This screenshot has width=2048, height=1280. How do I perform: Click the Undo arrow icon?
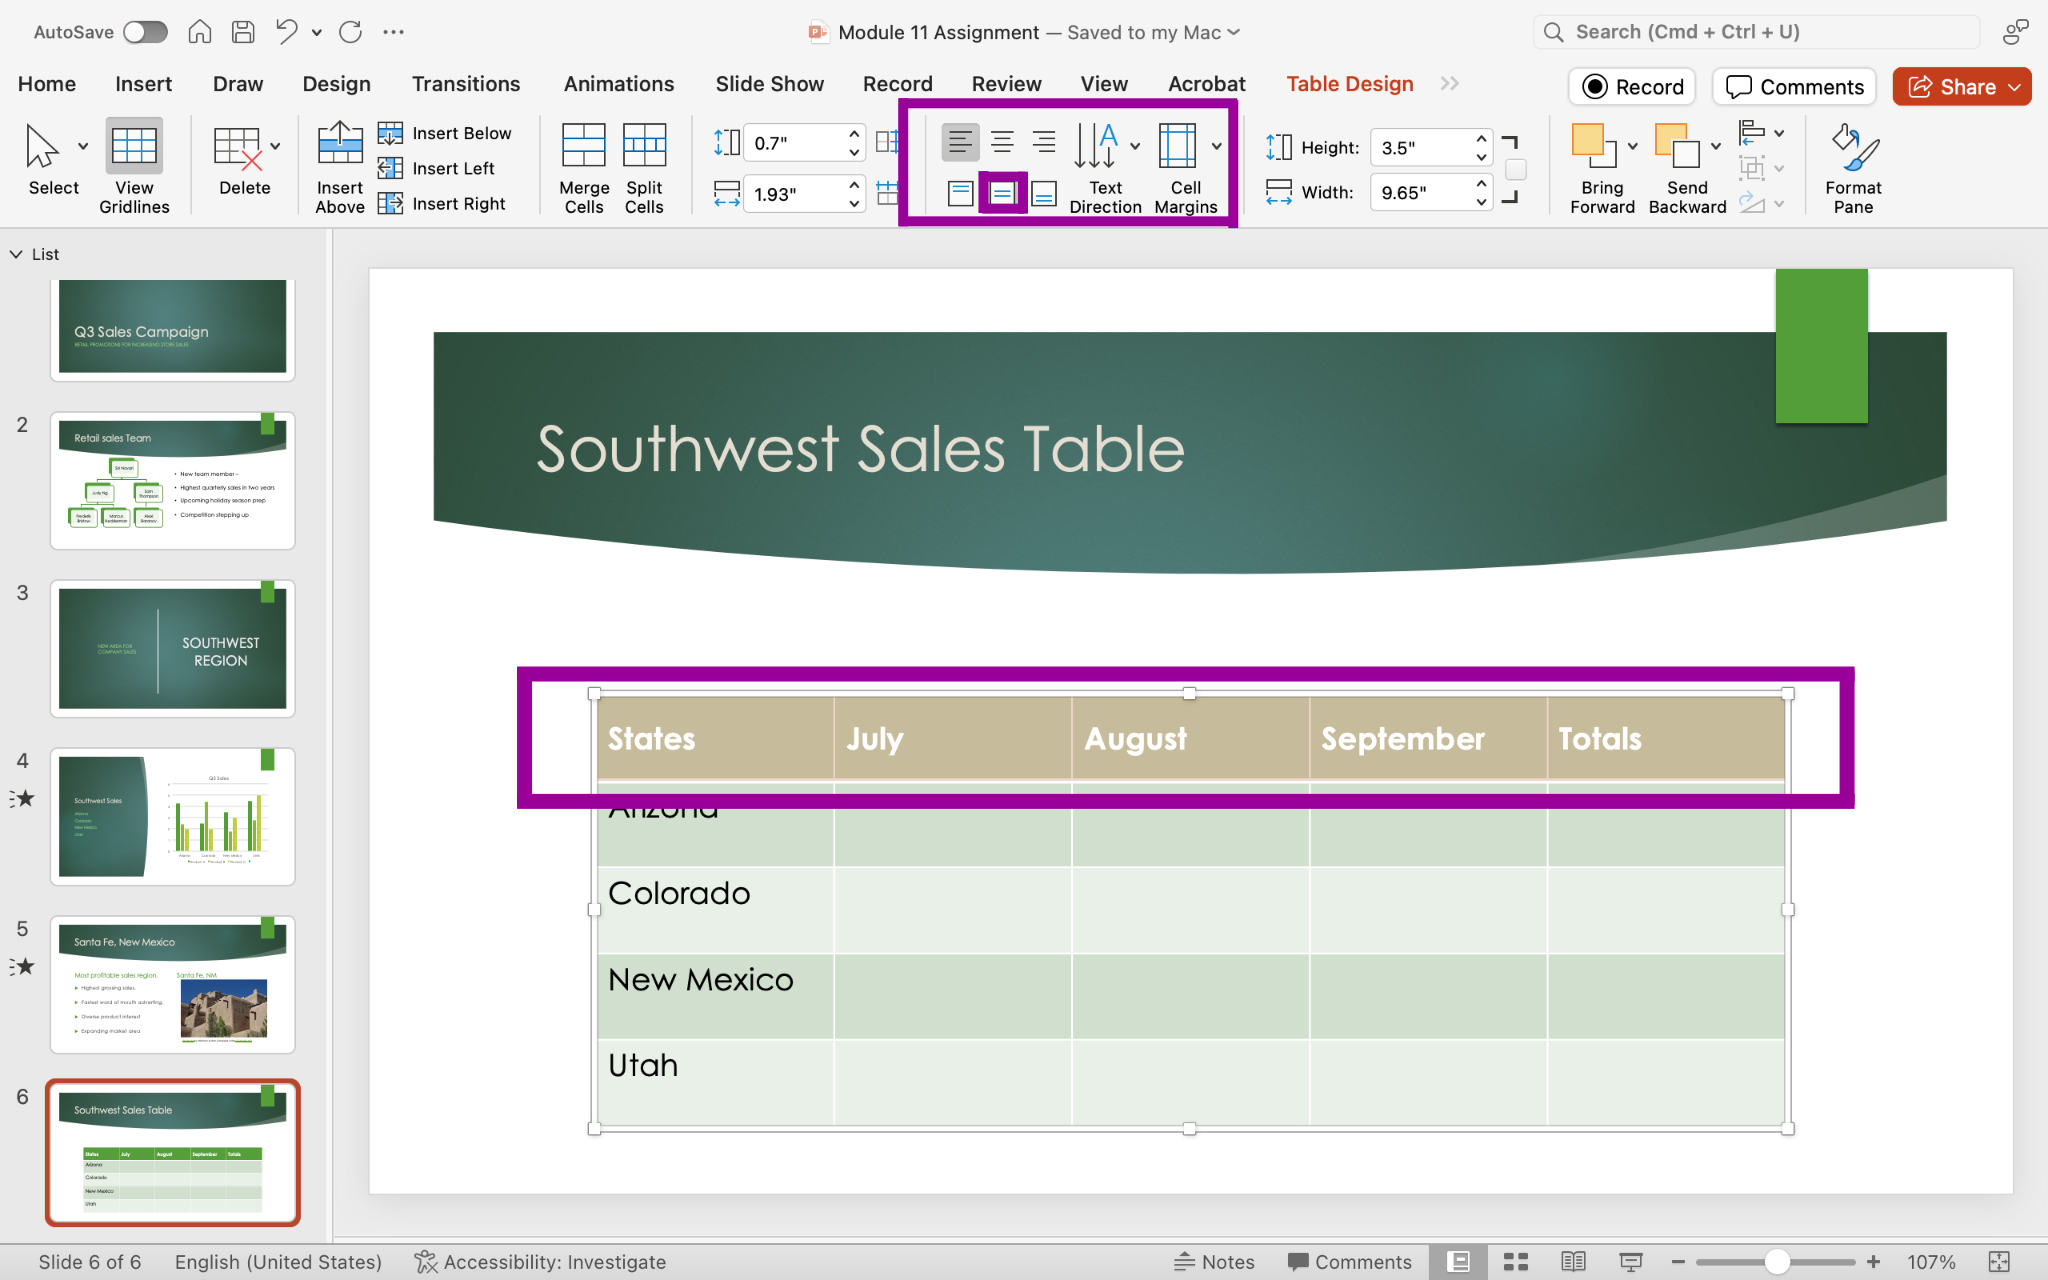click(x=287, y=32)
